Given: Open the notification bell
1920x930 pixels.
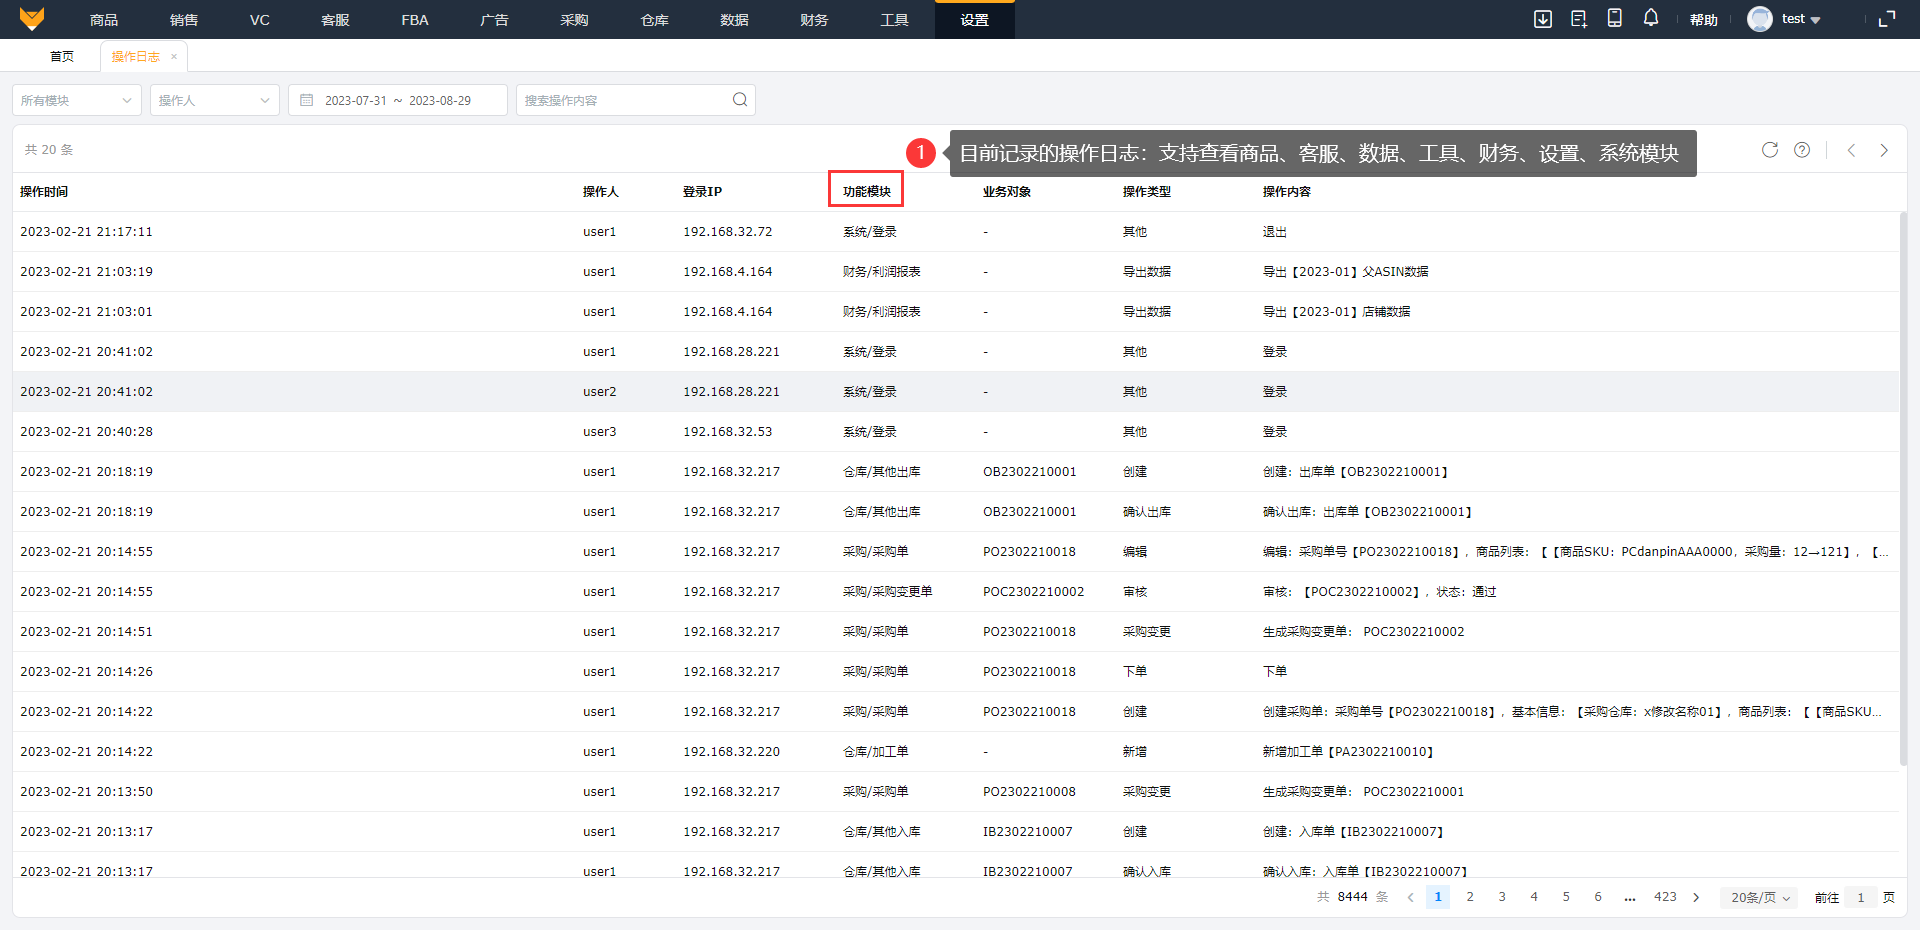Looking at the screenshot, I should [x=1651, y=19].
